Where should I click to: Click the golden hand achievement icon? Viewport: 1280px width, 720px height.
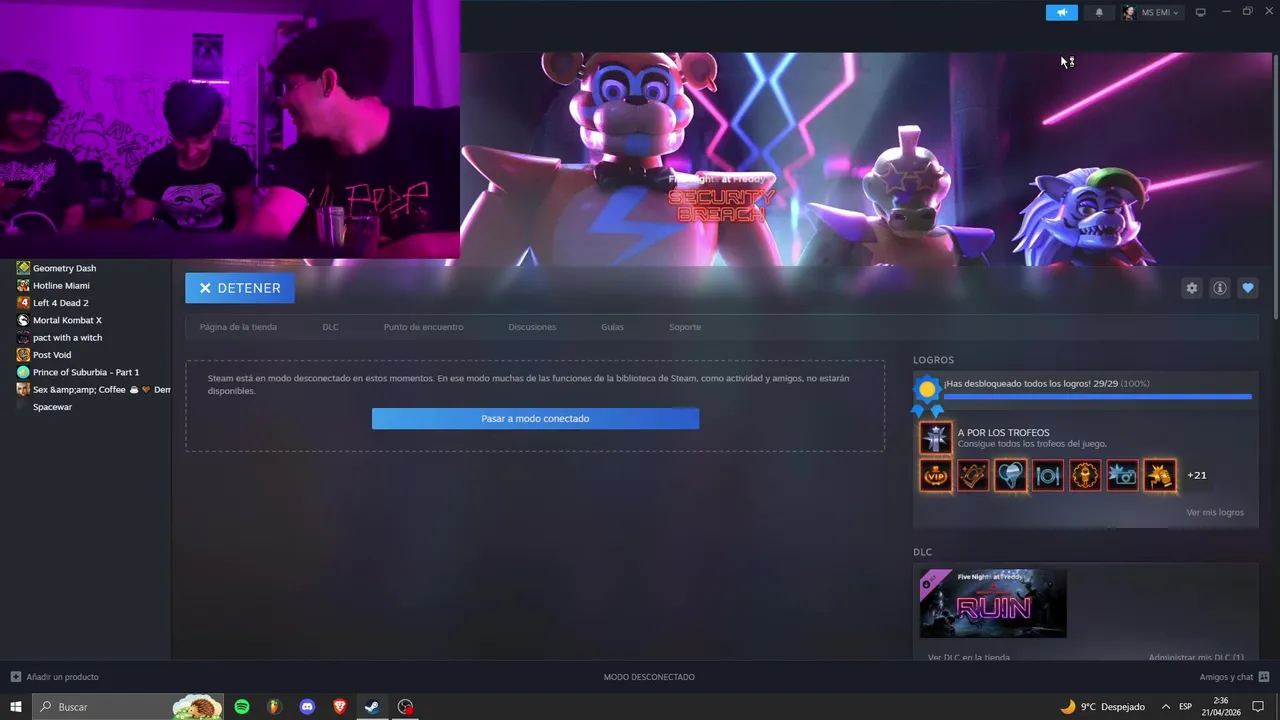(1160, 476)
